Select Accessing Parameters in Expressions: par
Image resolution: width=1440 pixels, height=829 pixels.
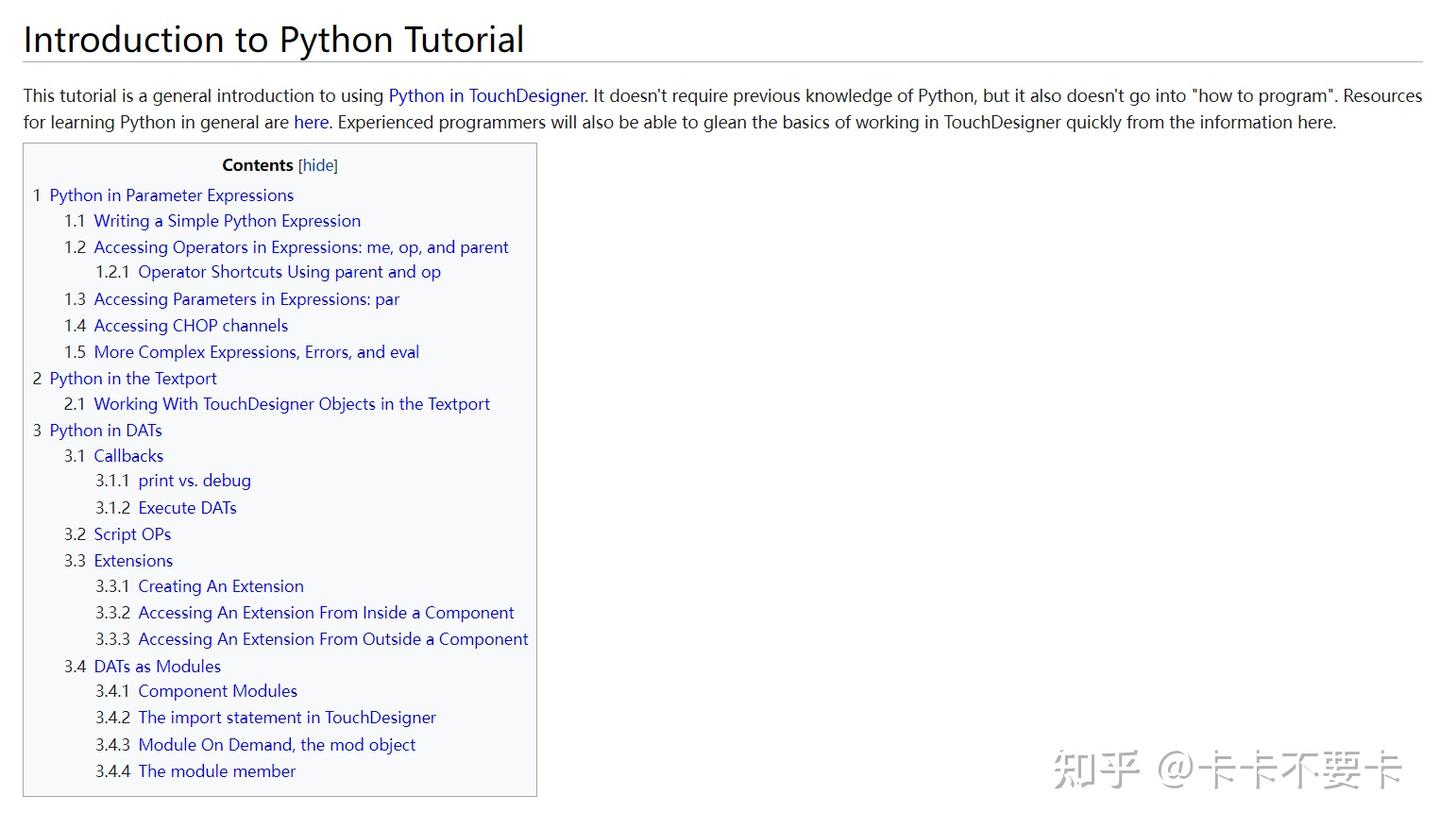246,299
